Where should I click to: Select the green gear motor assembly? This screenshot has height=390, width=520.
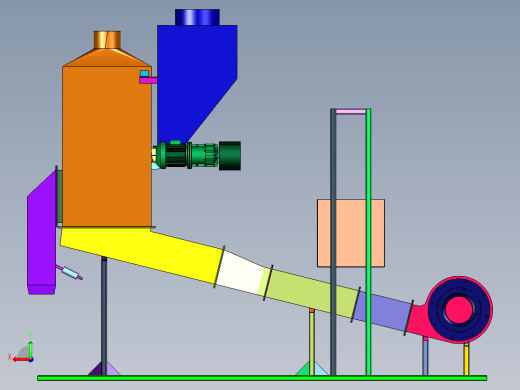pos(187,155)
